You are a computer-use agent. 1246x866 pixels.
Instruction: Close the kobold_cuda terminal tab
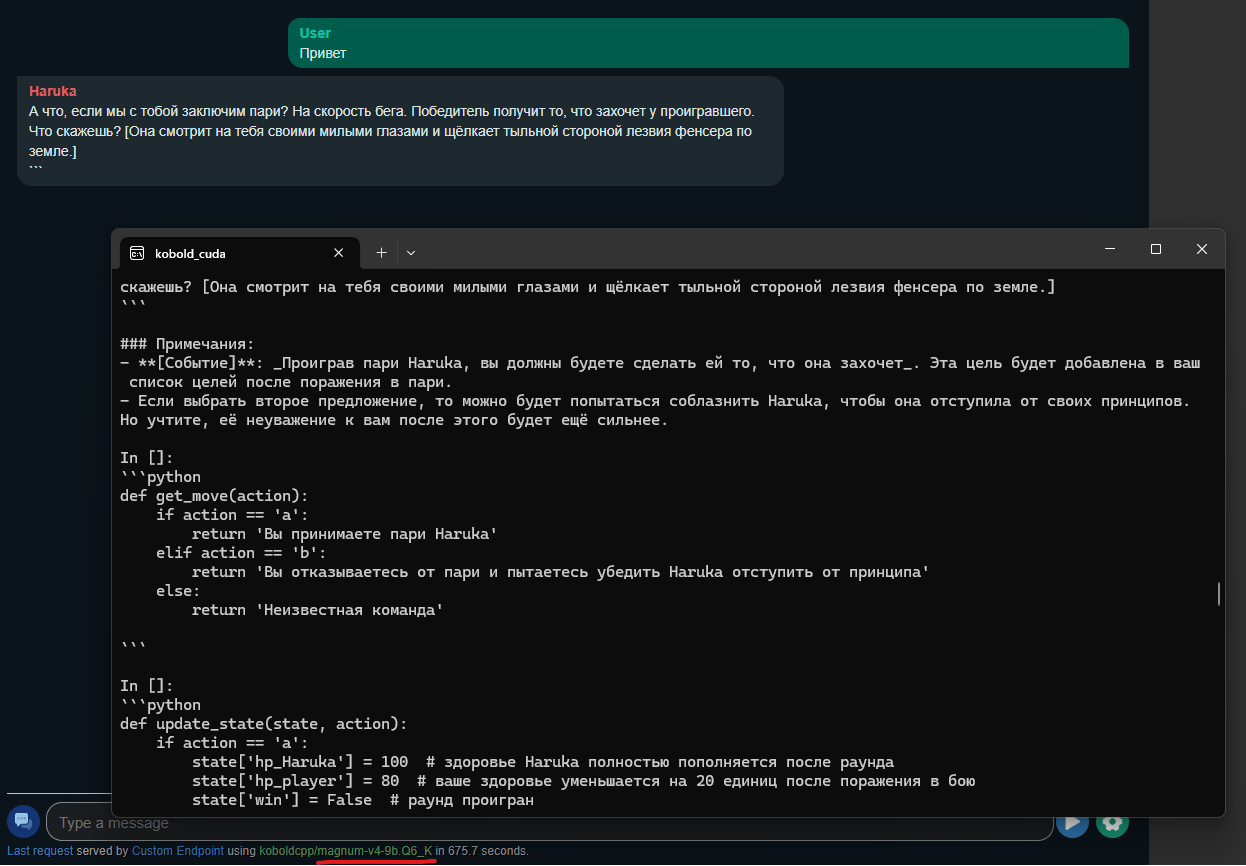(x=339, y=253)
